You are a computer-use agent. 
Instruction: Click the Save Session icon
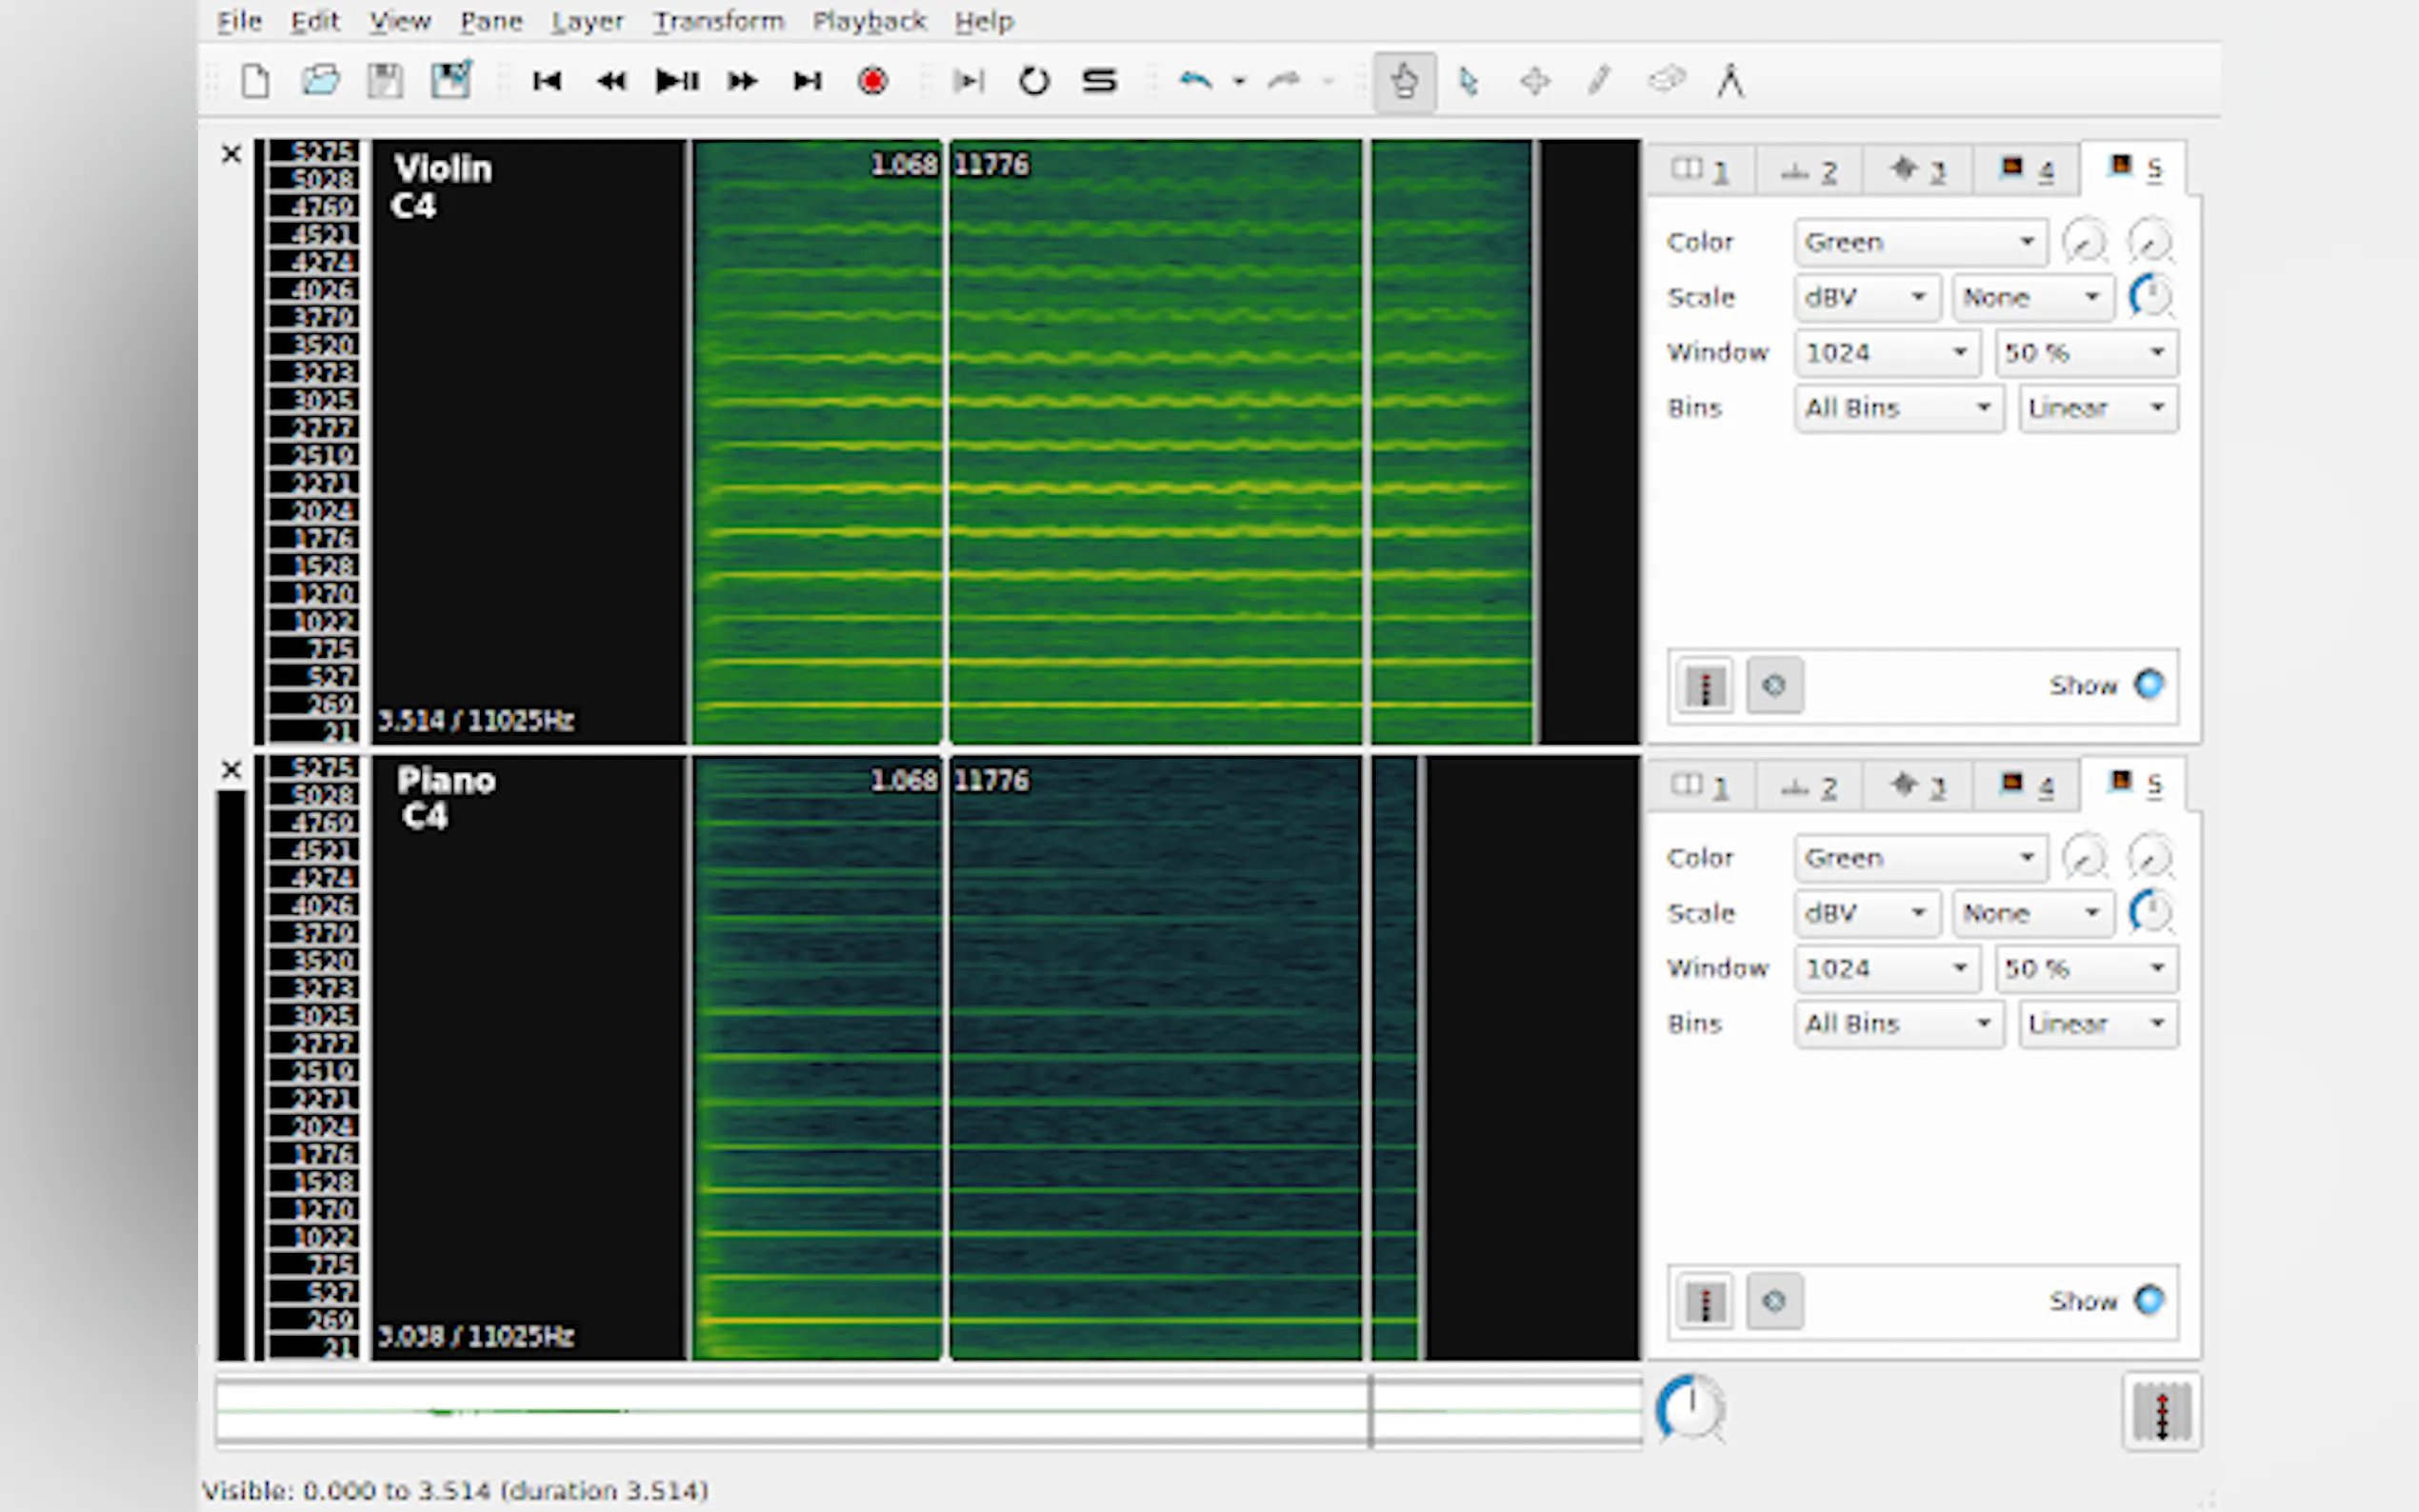pyautogui.click(x=385, y=81)
